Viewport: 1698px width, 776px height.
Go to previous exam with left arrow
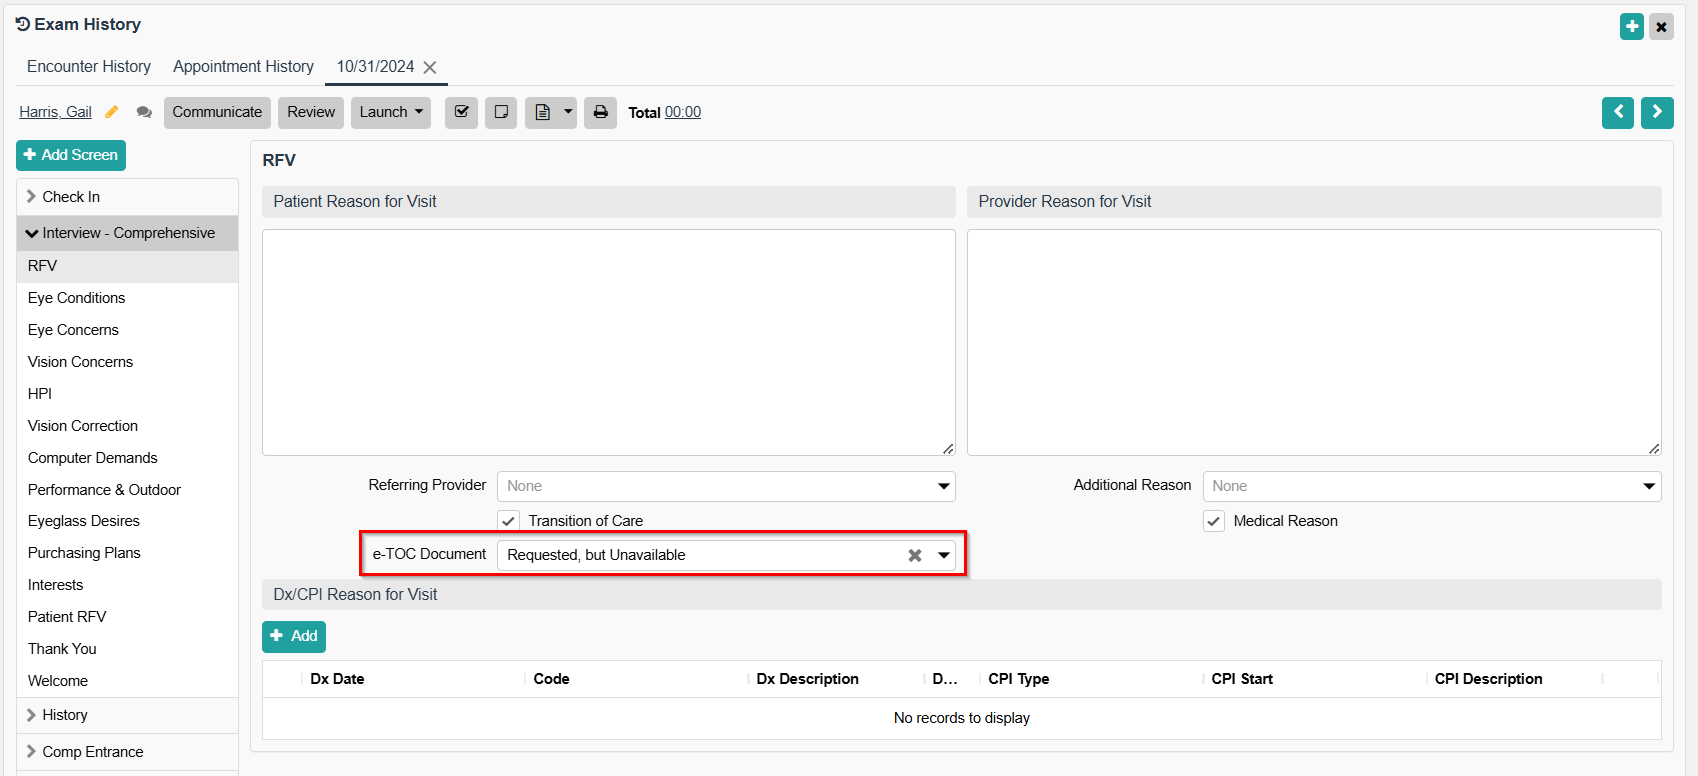pyautogui.click(x=1617, y=112)
